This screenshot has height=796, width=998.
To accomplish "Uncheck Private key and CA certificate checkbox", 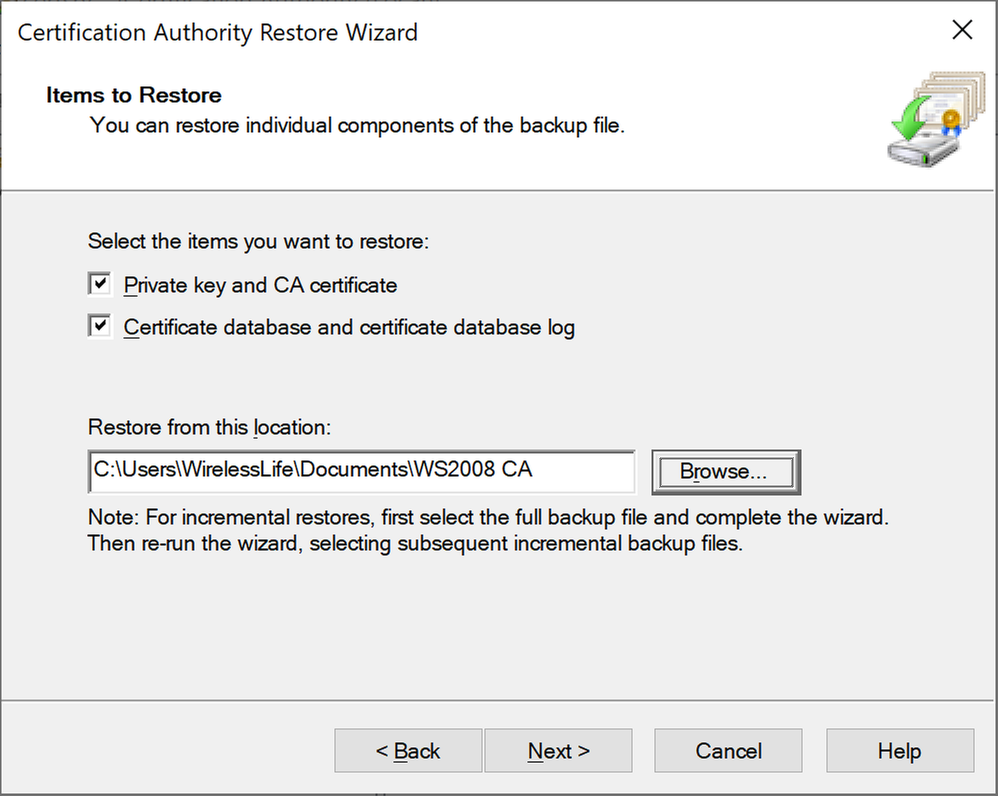I will 100,284.
